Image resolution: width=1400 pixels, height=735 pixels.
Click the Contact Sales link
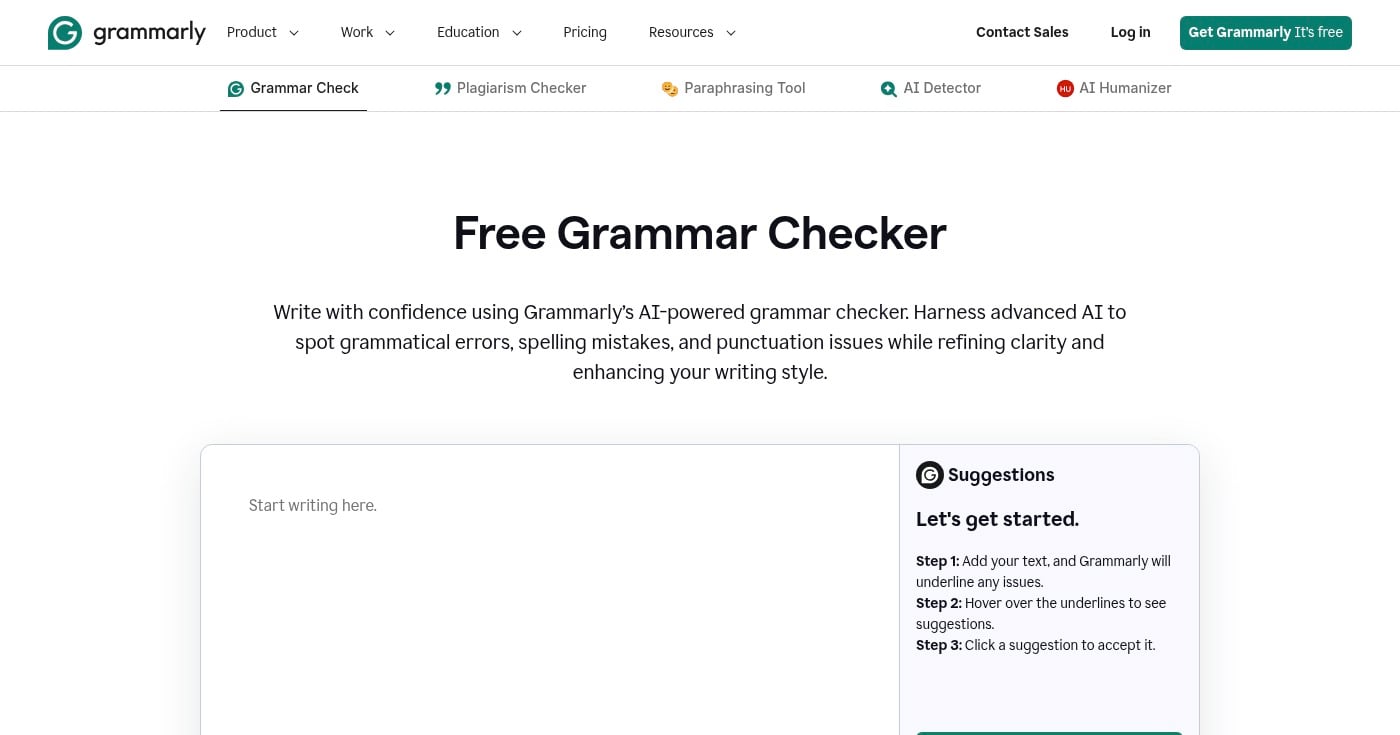click(1022, 32)
